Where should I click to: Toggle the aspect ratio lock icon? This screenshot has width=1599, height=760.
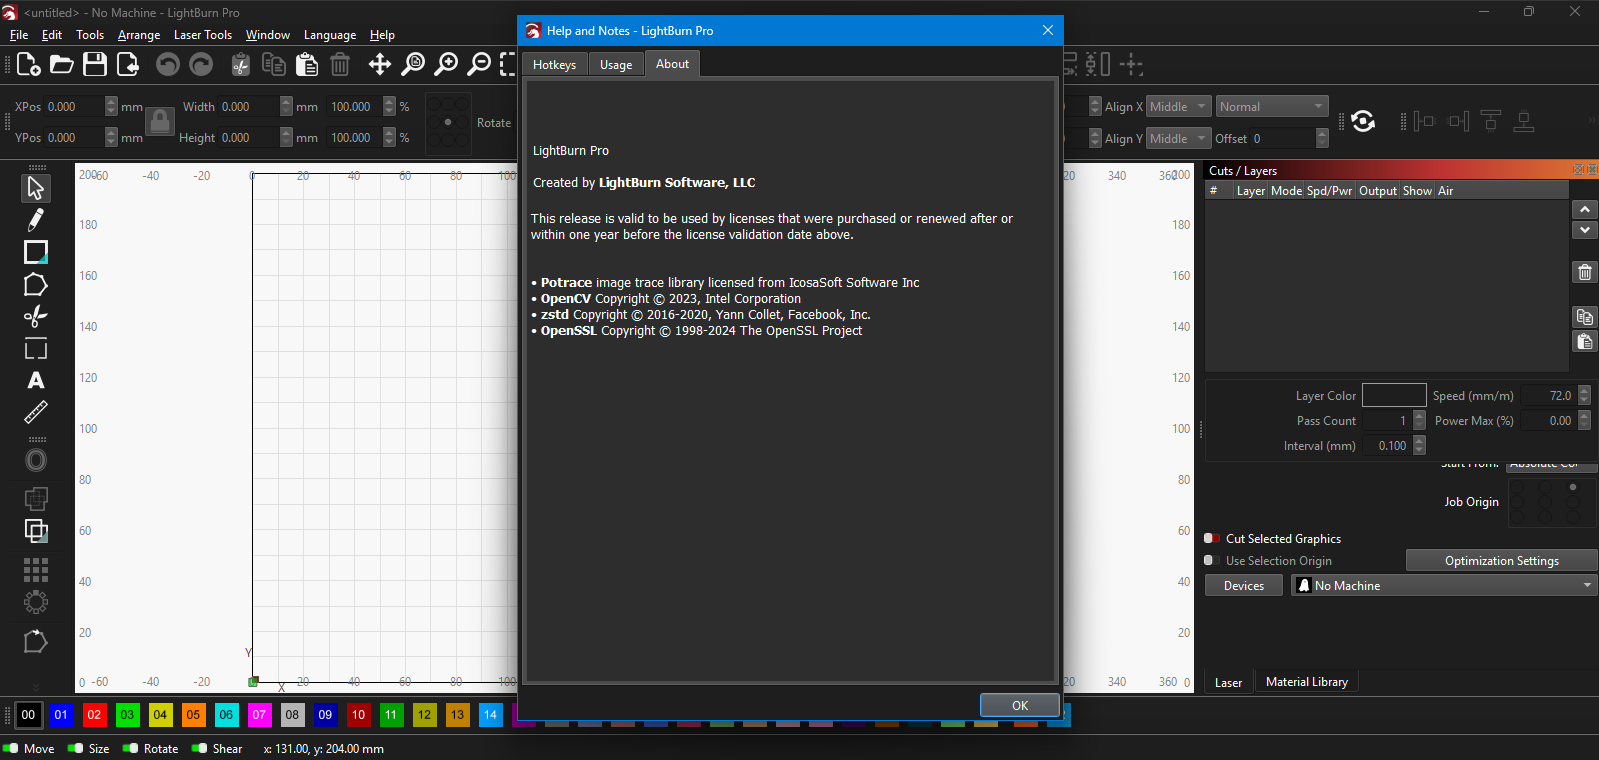[x=159, y=122]
